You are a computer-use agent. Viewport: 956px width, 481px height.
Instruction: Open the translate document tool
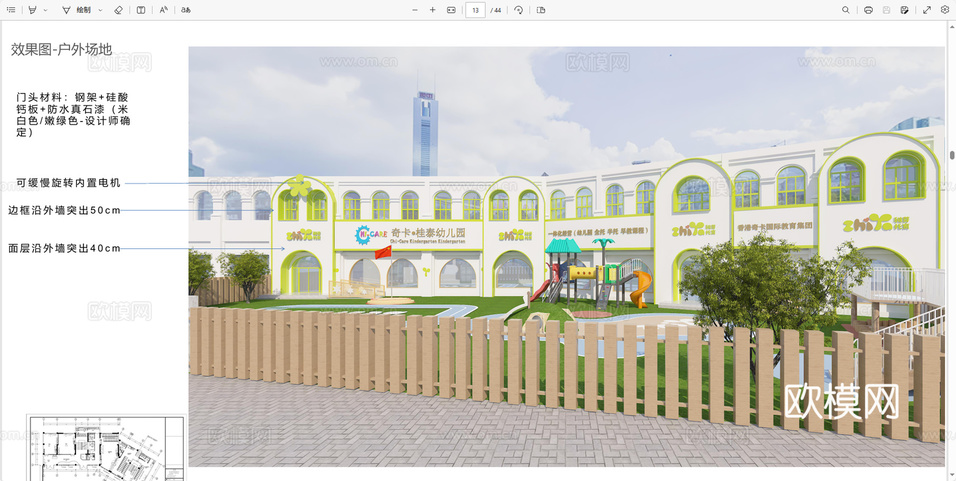point(186,10)
